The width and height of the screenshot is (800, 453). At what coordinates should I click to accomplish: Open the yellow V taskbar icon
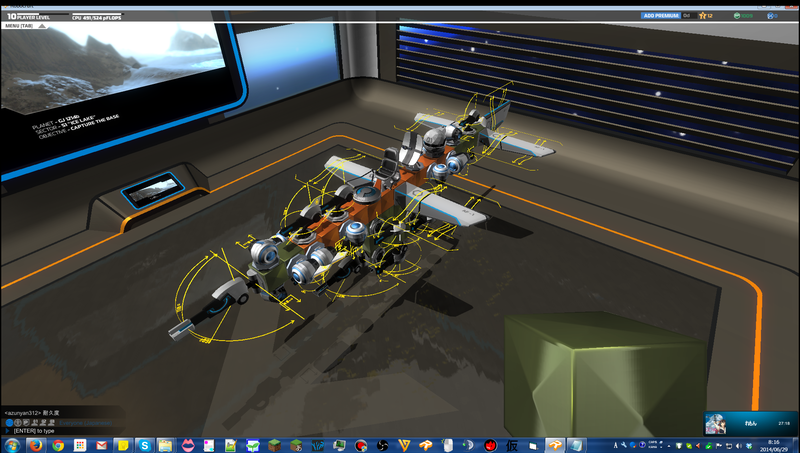[x=404, y=445]
